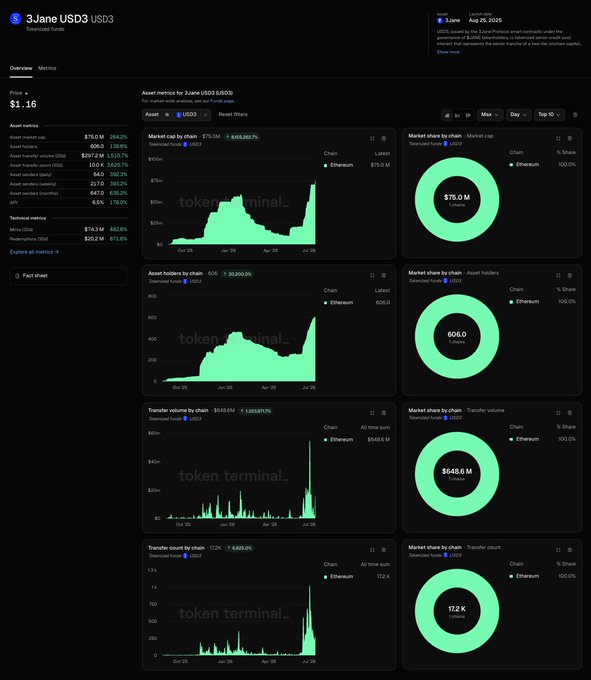Open the Day granularity dropdown
This screenshot has height=680, width=591.
518,115
